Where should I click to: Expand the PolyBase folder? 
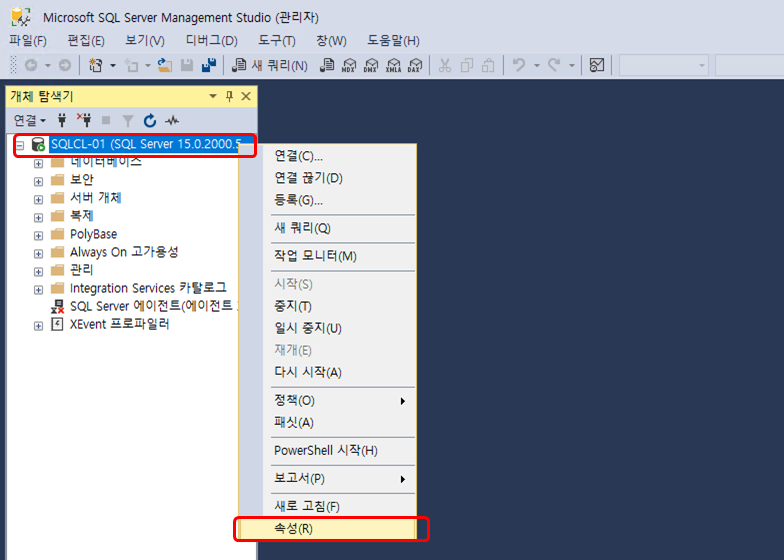38,236
